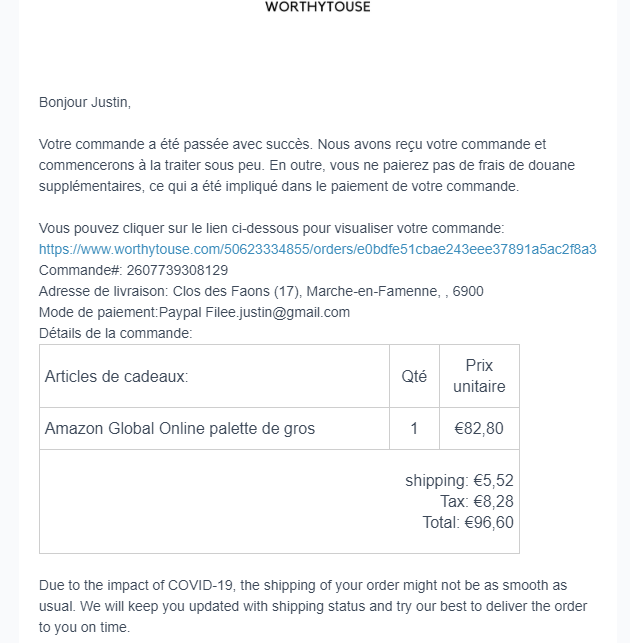Click the "Bonjour Justin" greeting
The image size is (630, 643).
[x=85, y=102]
